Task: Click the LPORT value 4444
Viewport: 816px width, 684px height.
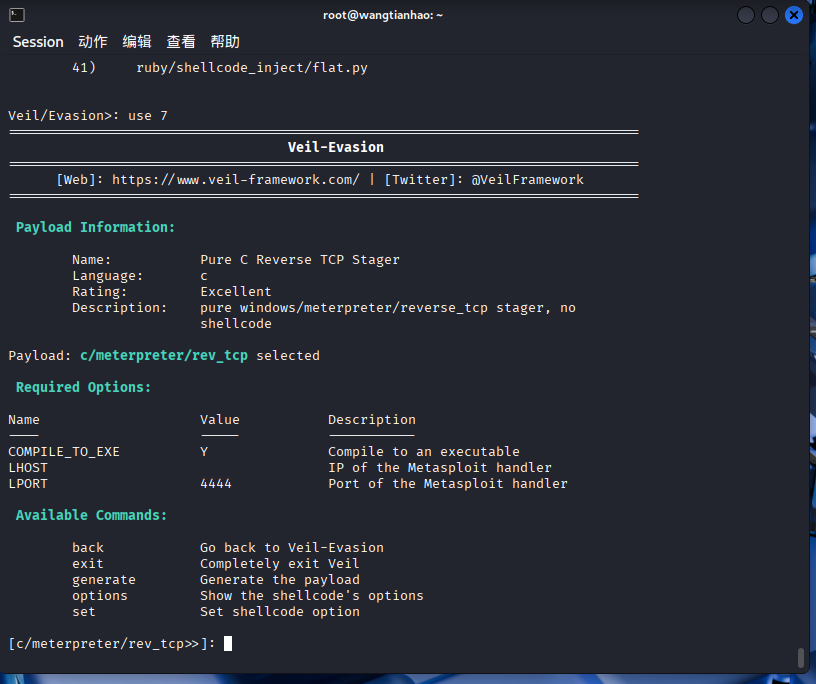Action: tap(216, 484)
